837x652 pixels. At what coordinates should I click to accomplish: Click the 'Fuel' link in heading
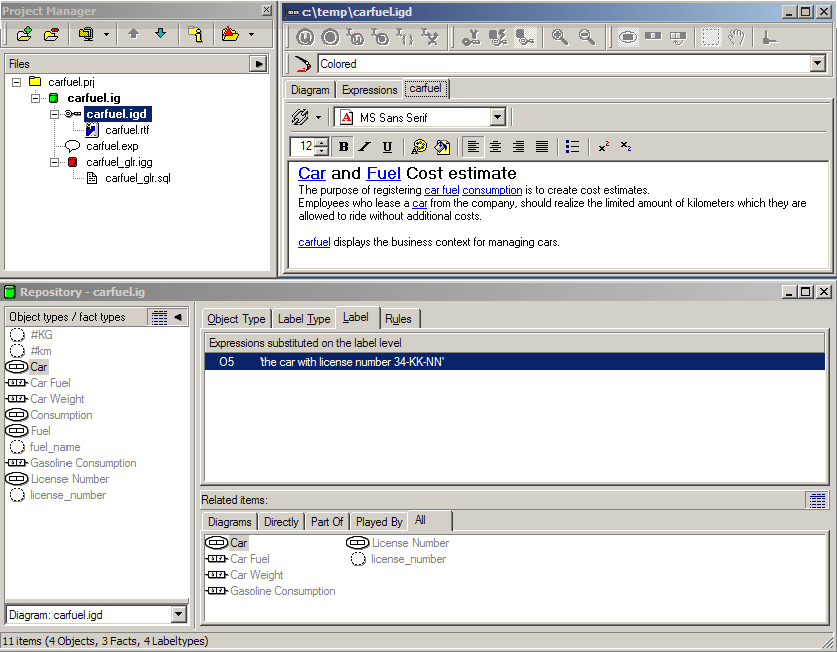[383, 174]
